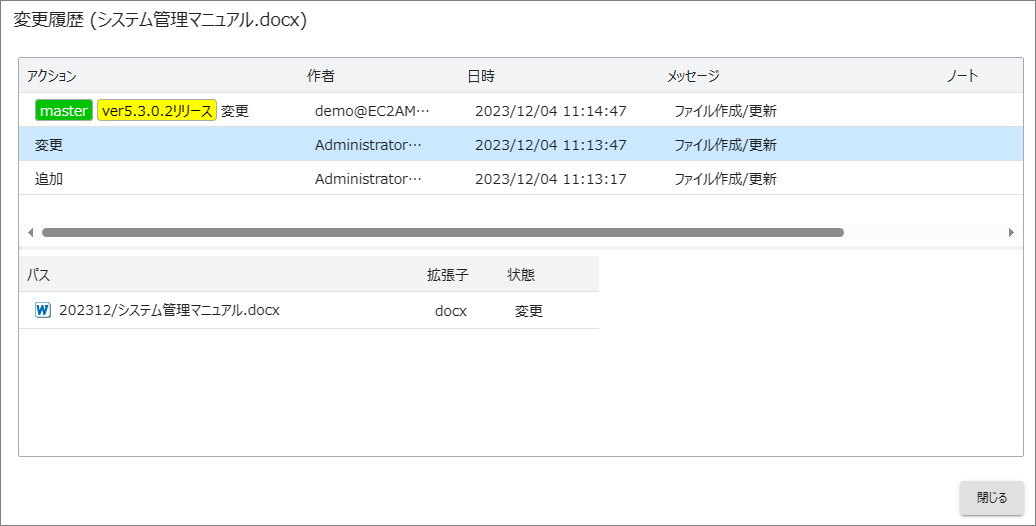
Task: Click the yellow ver5.3.0.2リリース tag
Action: coord(157,111)
